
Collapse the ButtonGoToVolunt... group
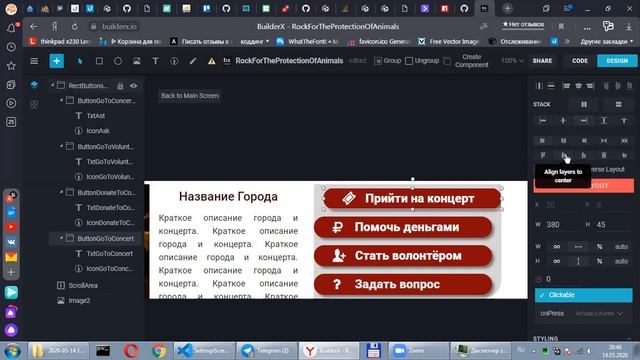pos(61,146)
